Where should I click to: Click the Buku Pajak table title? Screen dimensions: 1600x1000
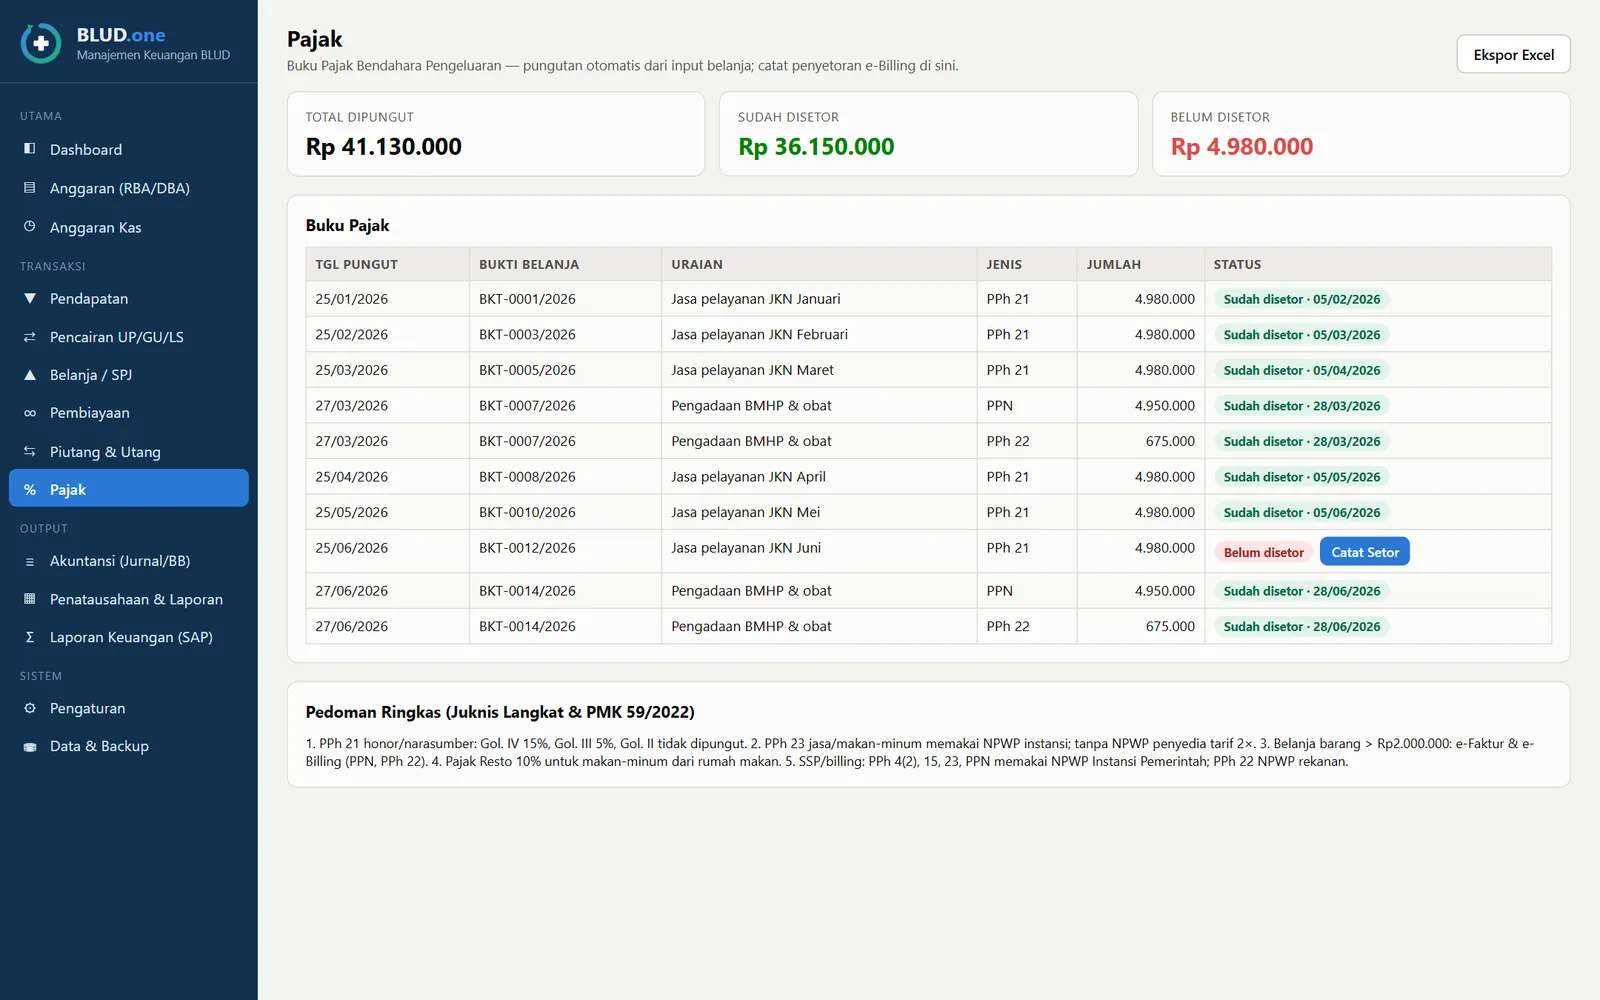coord(347,226)
